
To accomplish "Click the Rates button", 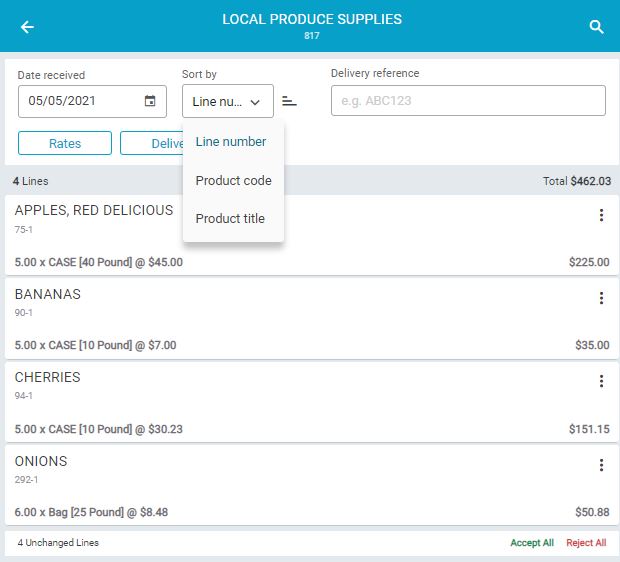I will coord(65,143).
